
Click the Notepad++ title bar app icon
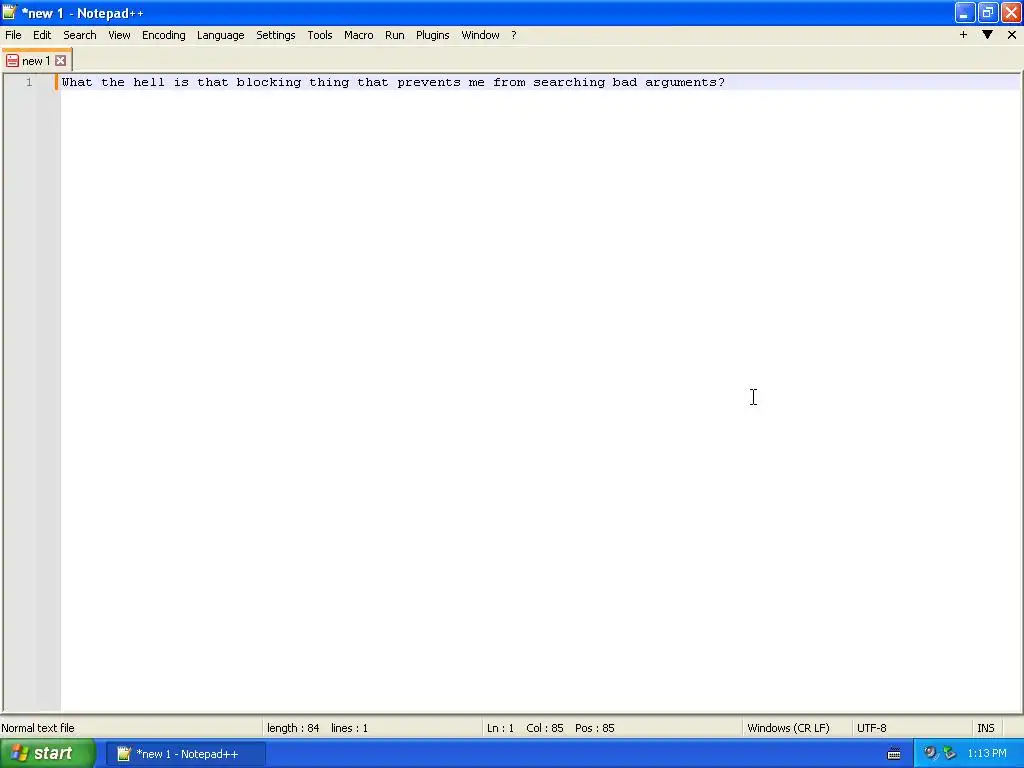[9, 12]
